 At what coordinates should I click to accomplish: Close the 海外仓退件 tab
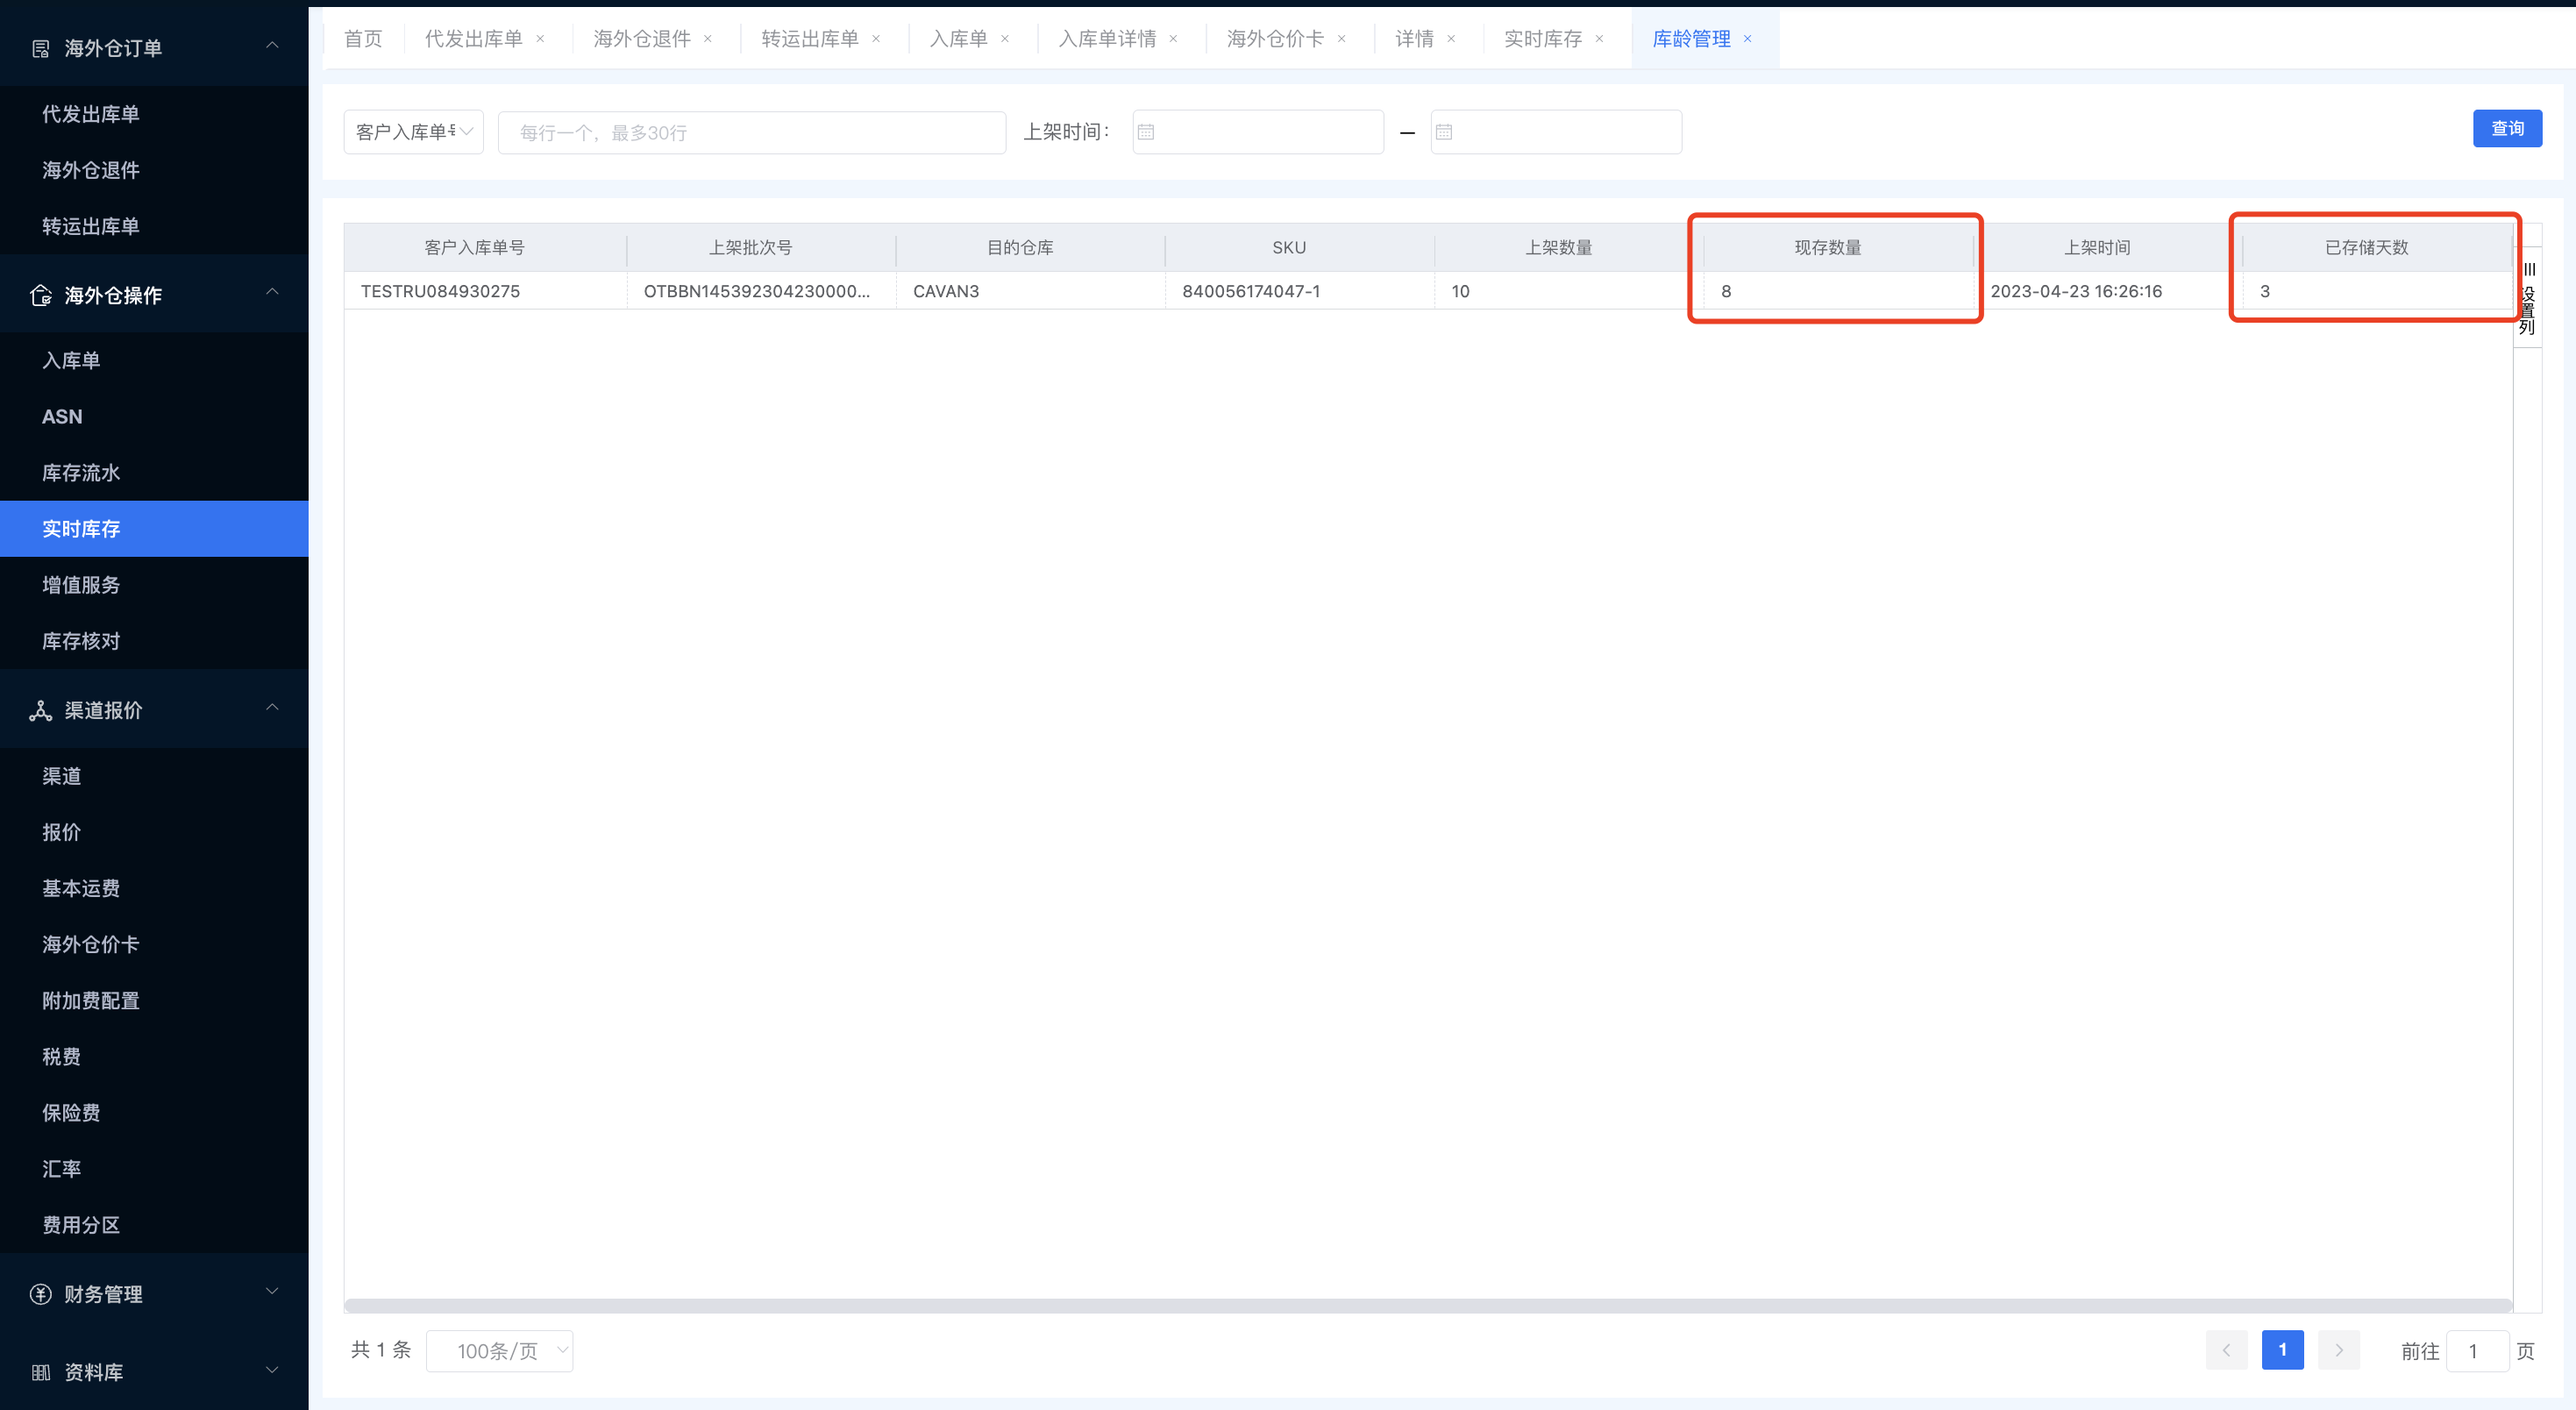708,39
